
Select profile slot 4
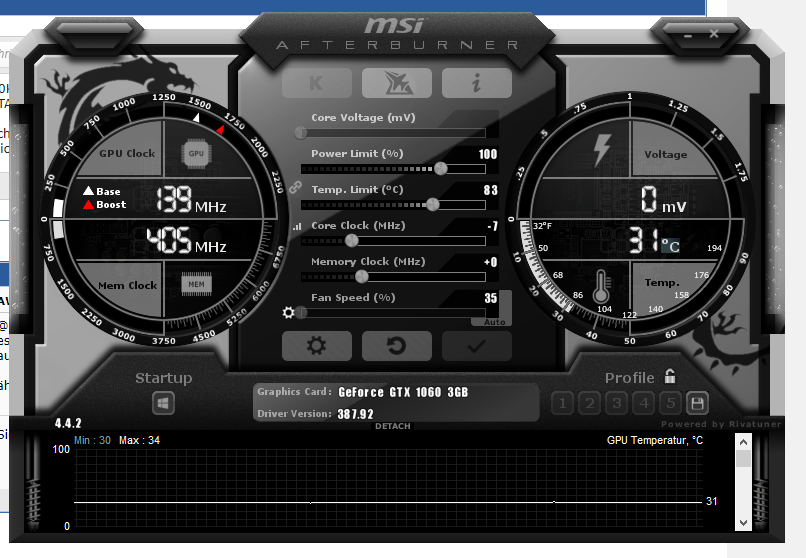(644, 403)
